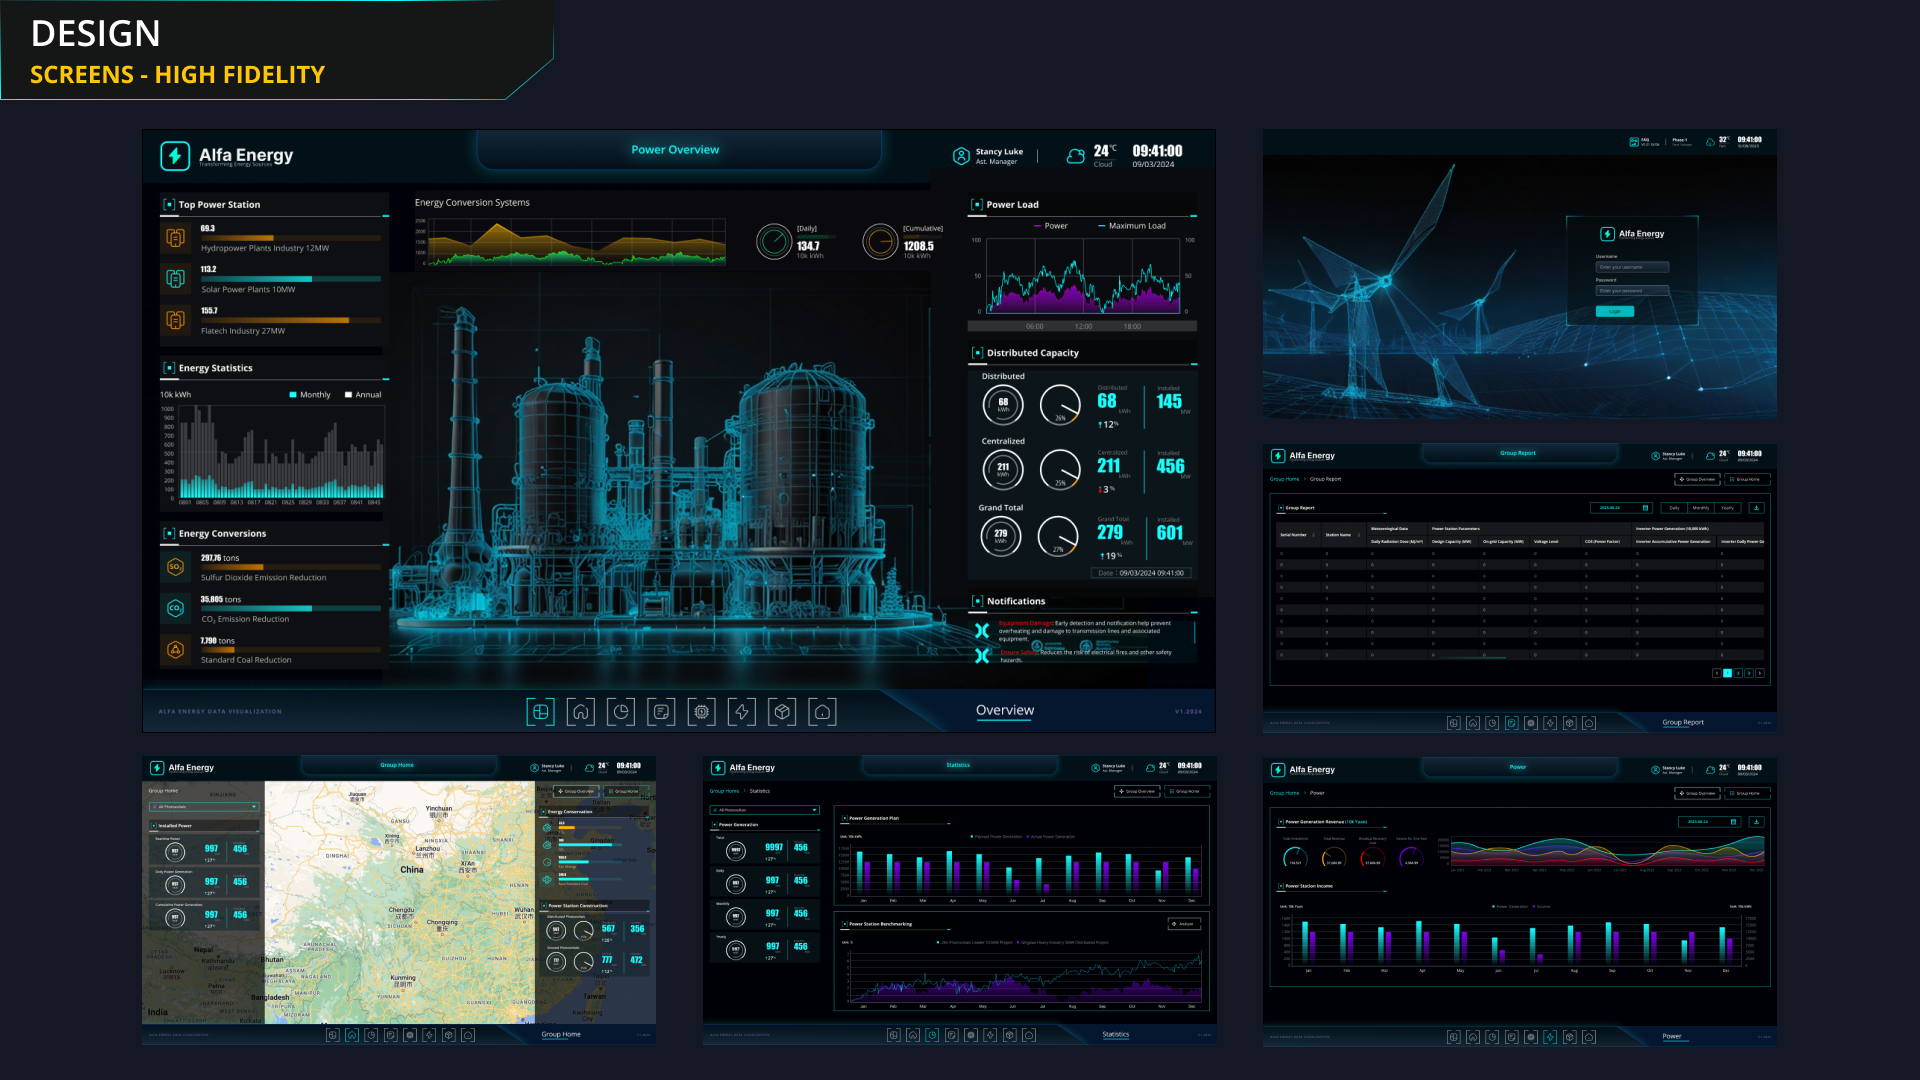Screen dimensions: 1920x1080
Task: Click the Power Load timeline slider bar
Action: pyautogui.click(x=1082, y=326)
